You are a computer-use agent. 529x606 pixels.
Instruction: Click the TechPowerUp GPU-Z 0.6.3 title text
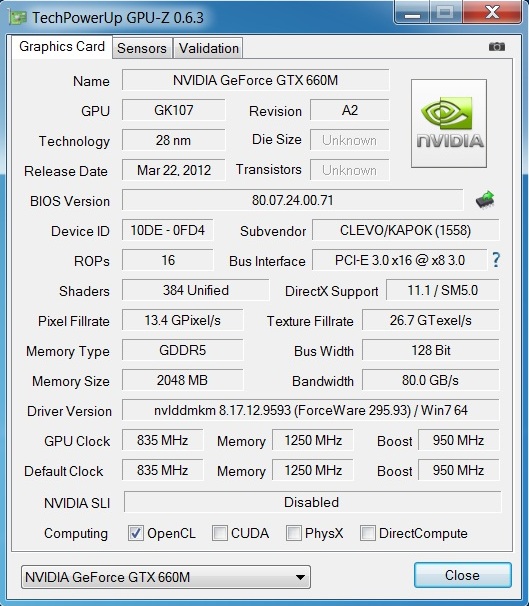tap(118, 18)
